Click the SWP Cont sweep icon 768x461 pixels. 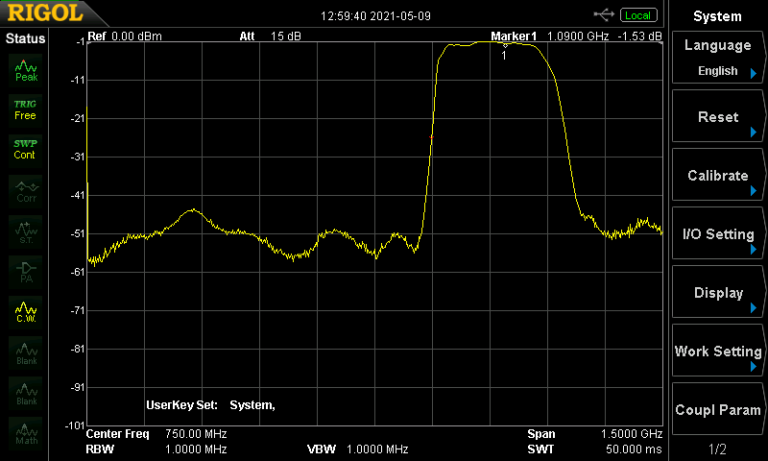pos(26,149)
